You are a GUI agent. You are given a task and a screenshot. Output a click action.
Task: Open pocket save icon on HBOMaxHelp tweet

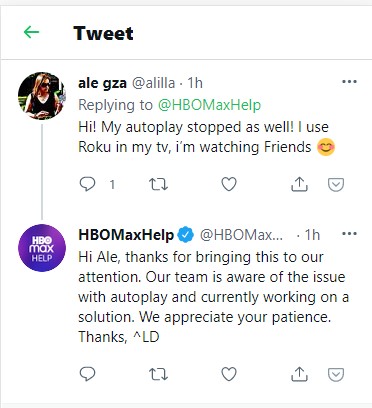click(x=336, y=374)
